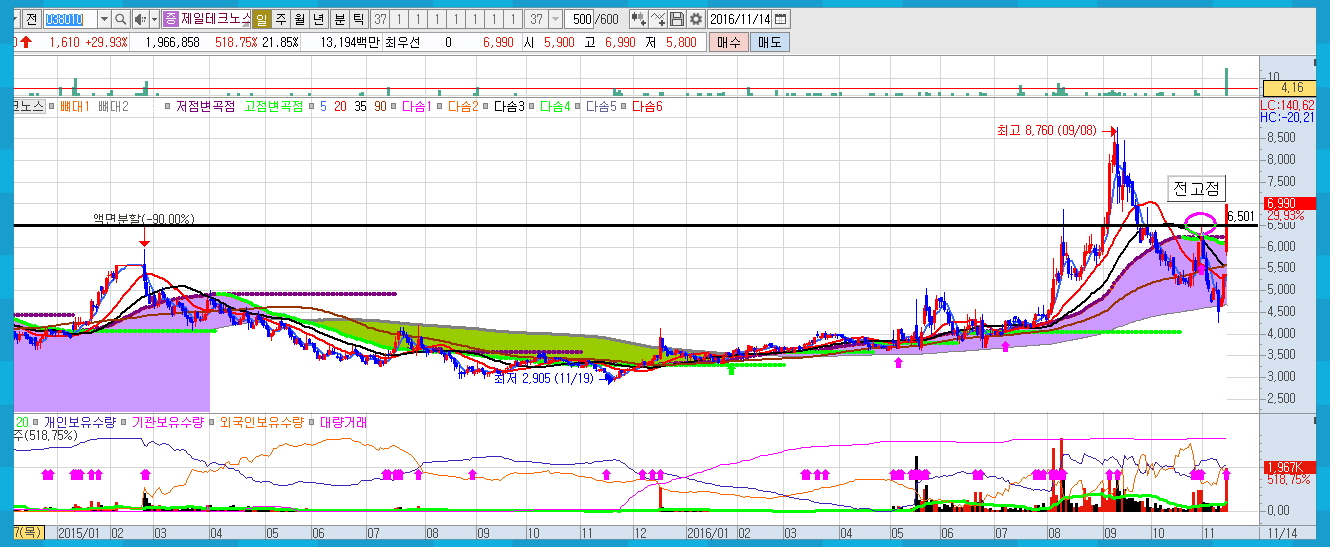Viewport: 1330px width, 547px height.
Task: Click the add-indicator candlestick icon
Action: [637, 19]
